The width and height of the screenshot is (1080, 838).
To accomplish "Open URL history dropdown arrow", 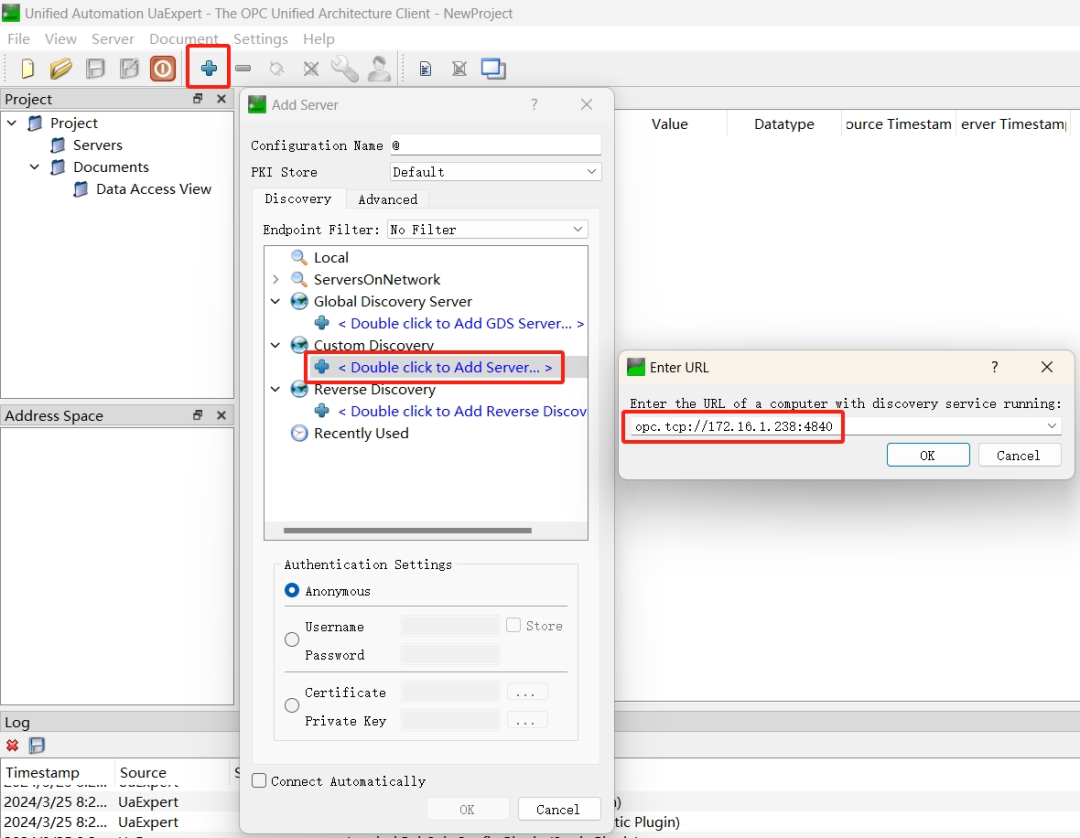I will (x=1051, y=426).
